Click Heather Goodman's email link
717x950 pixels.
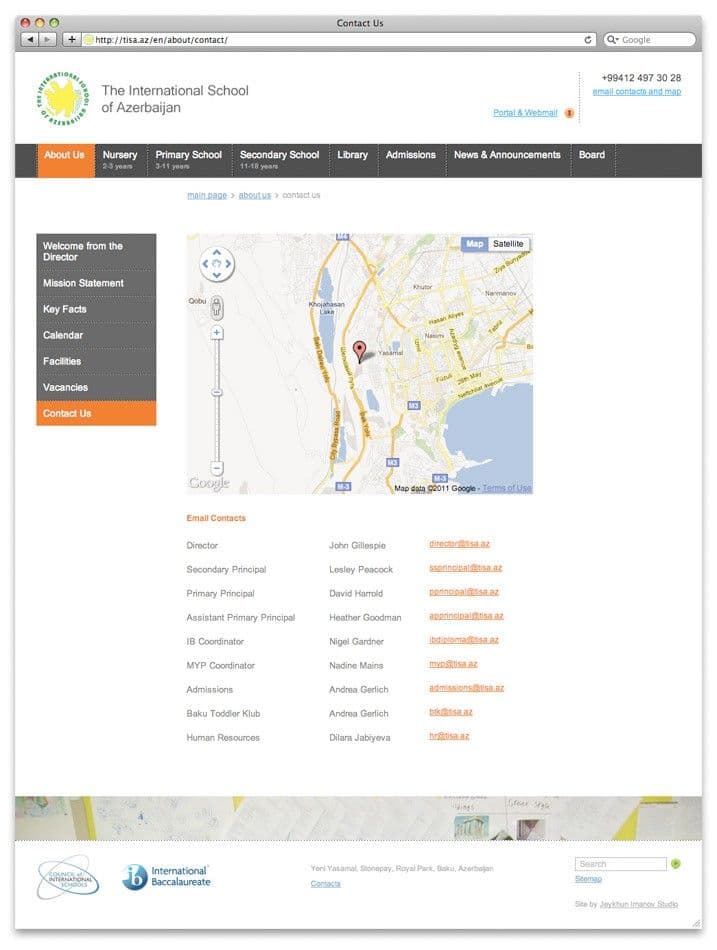[466, 616]
